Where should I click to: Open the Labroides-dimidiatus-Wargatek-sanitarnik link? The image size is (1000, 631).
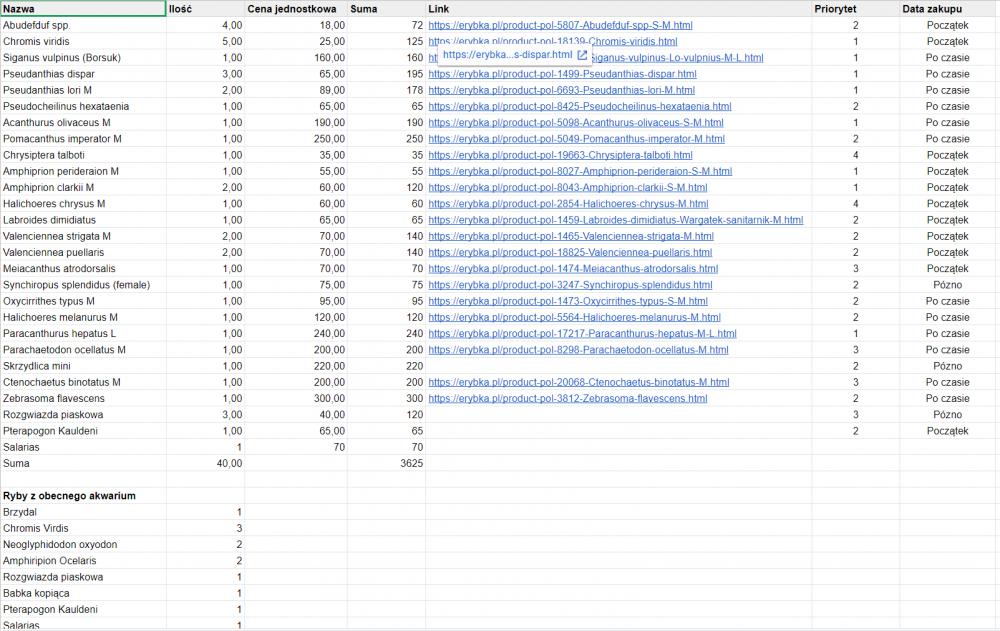(x=615, y=220)
